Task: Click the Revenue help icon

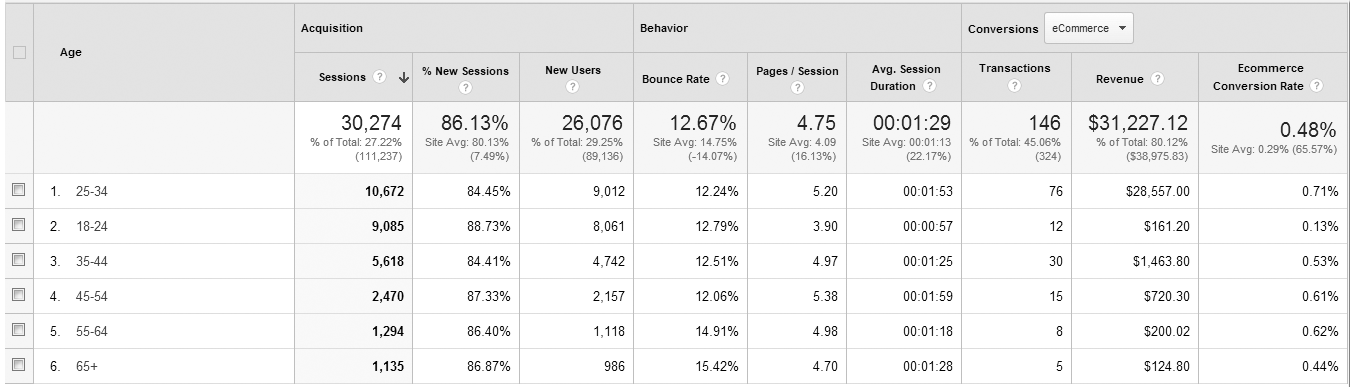Action: 1157,78
